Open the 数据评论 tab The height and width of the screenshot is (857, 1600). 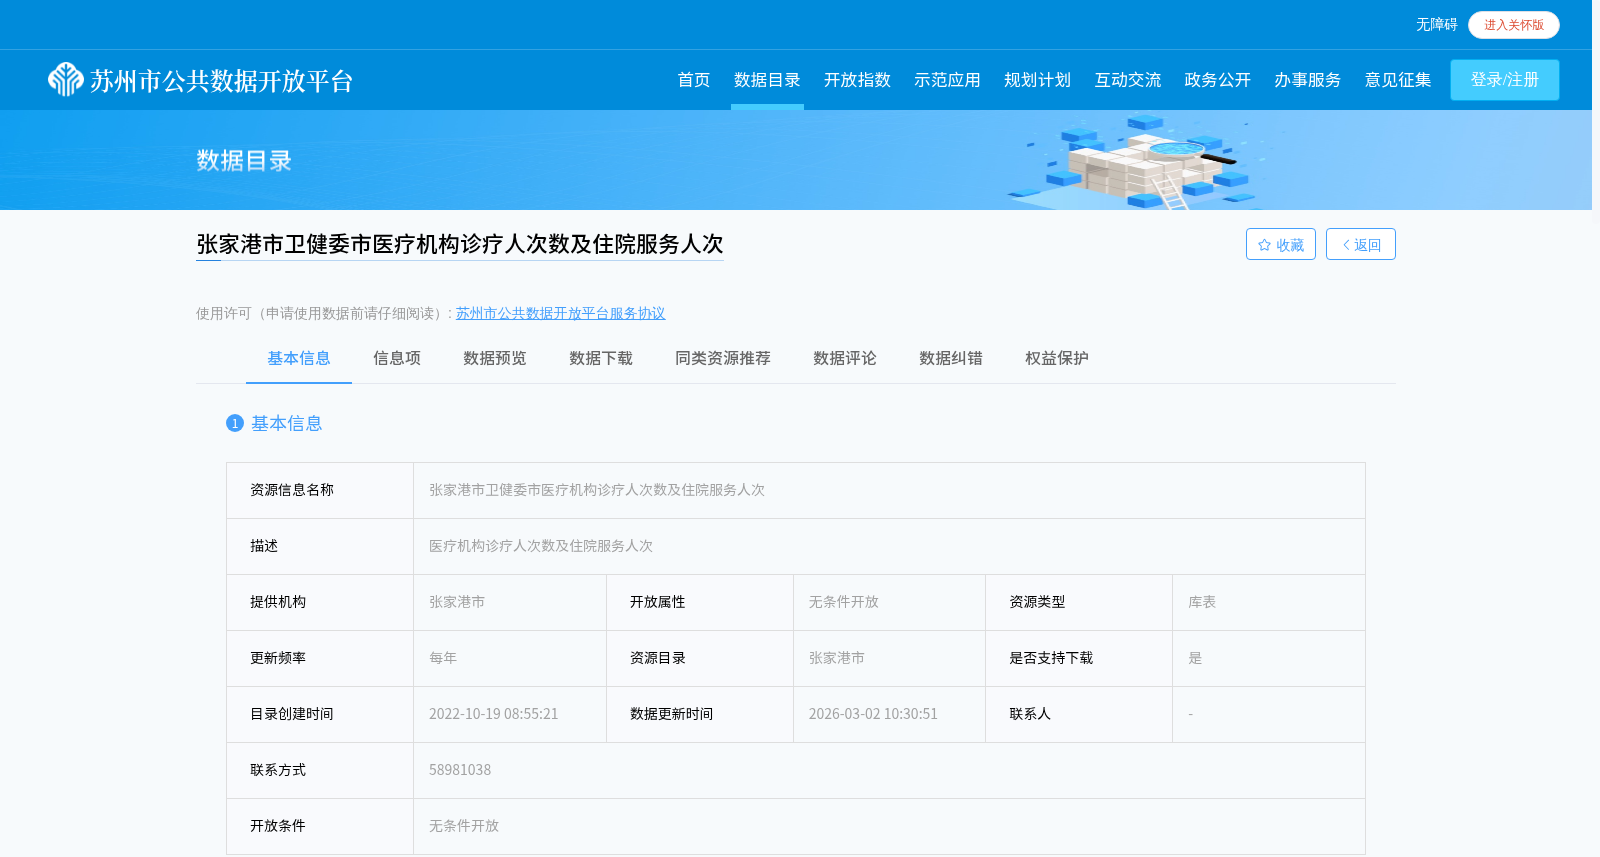point(845,358)
